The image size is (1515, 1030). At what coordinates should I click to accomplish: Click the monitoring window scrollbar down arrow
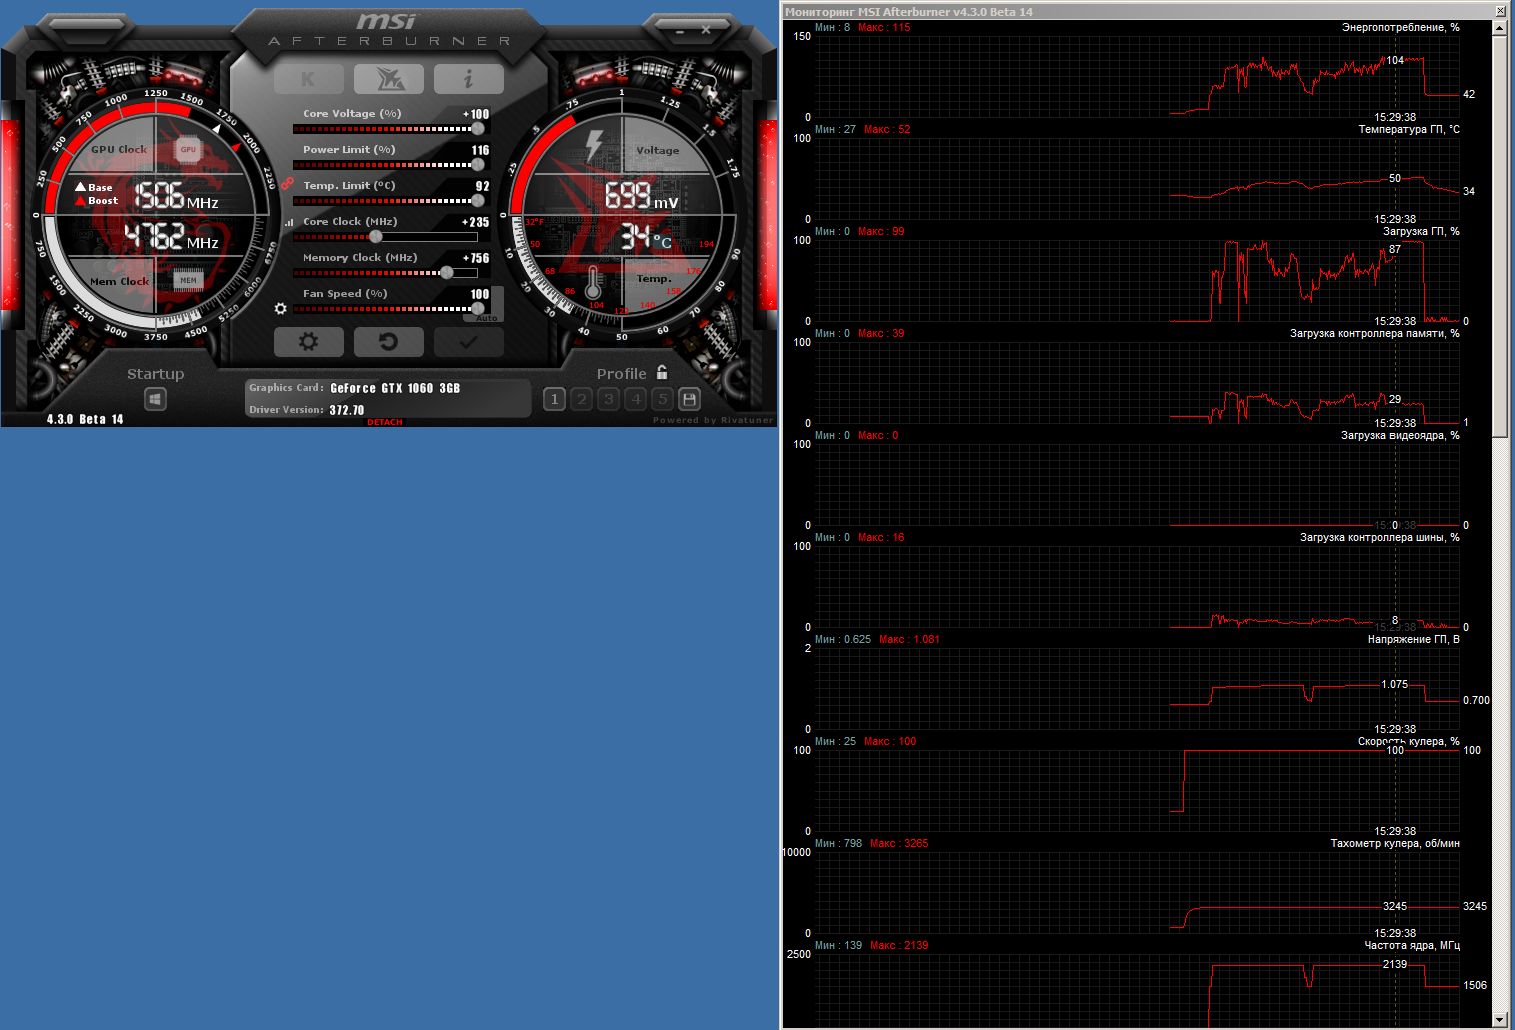1500,1019
